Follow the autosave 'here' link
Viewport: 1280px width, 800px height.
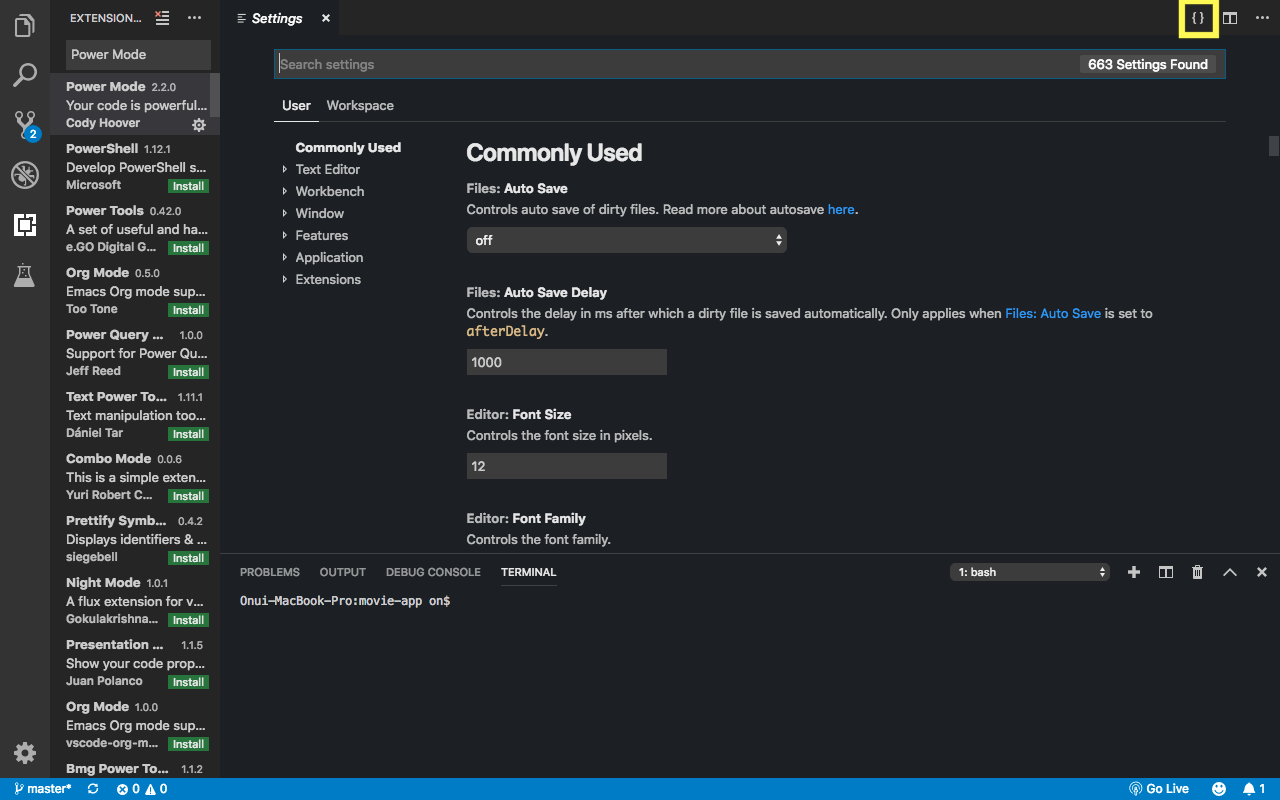tap(841, 209)
